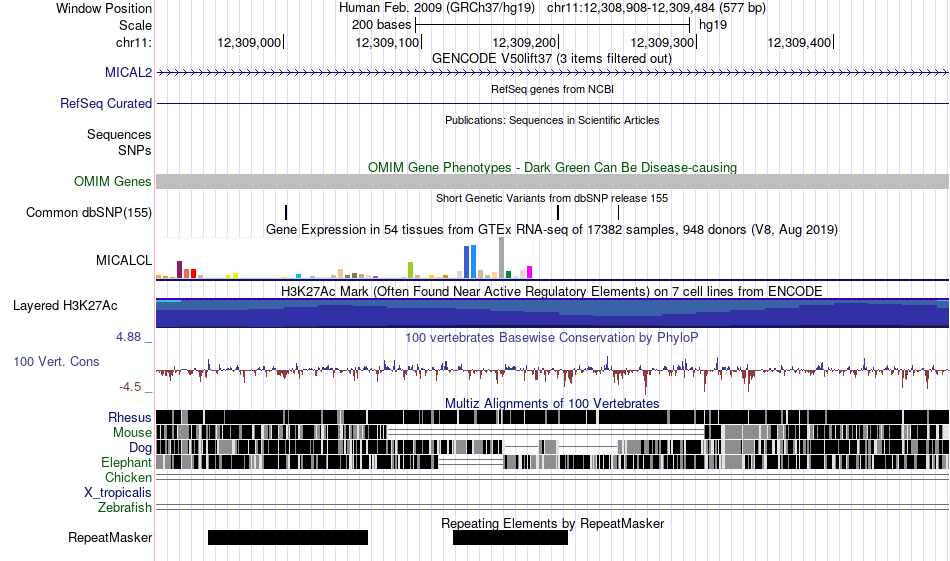Click the wider left RepeatMasker block
This screenshot has height=561, width=950.
[x=288, y=537]
